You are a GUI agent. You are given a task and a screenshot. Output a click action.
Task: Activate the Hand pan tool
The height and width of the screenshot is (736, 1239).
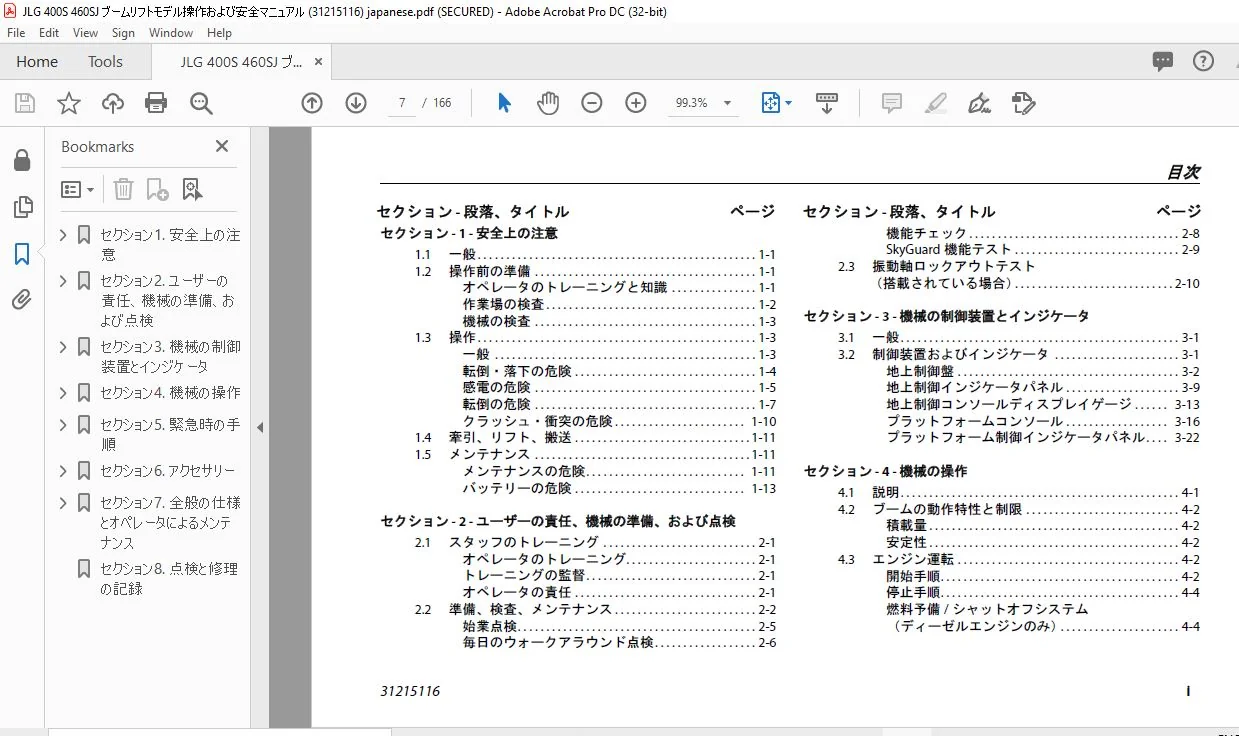tap(548, 103)
